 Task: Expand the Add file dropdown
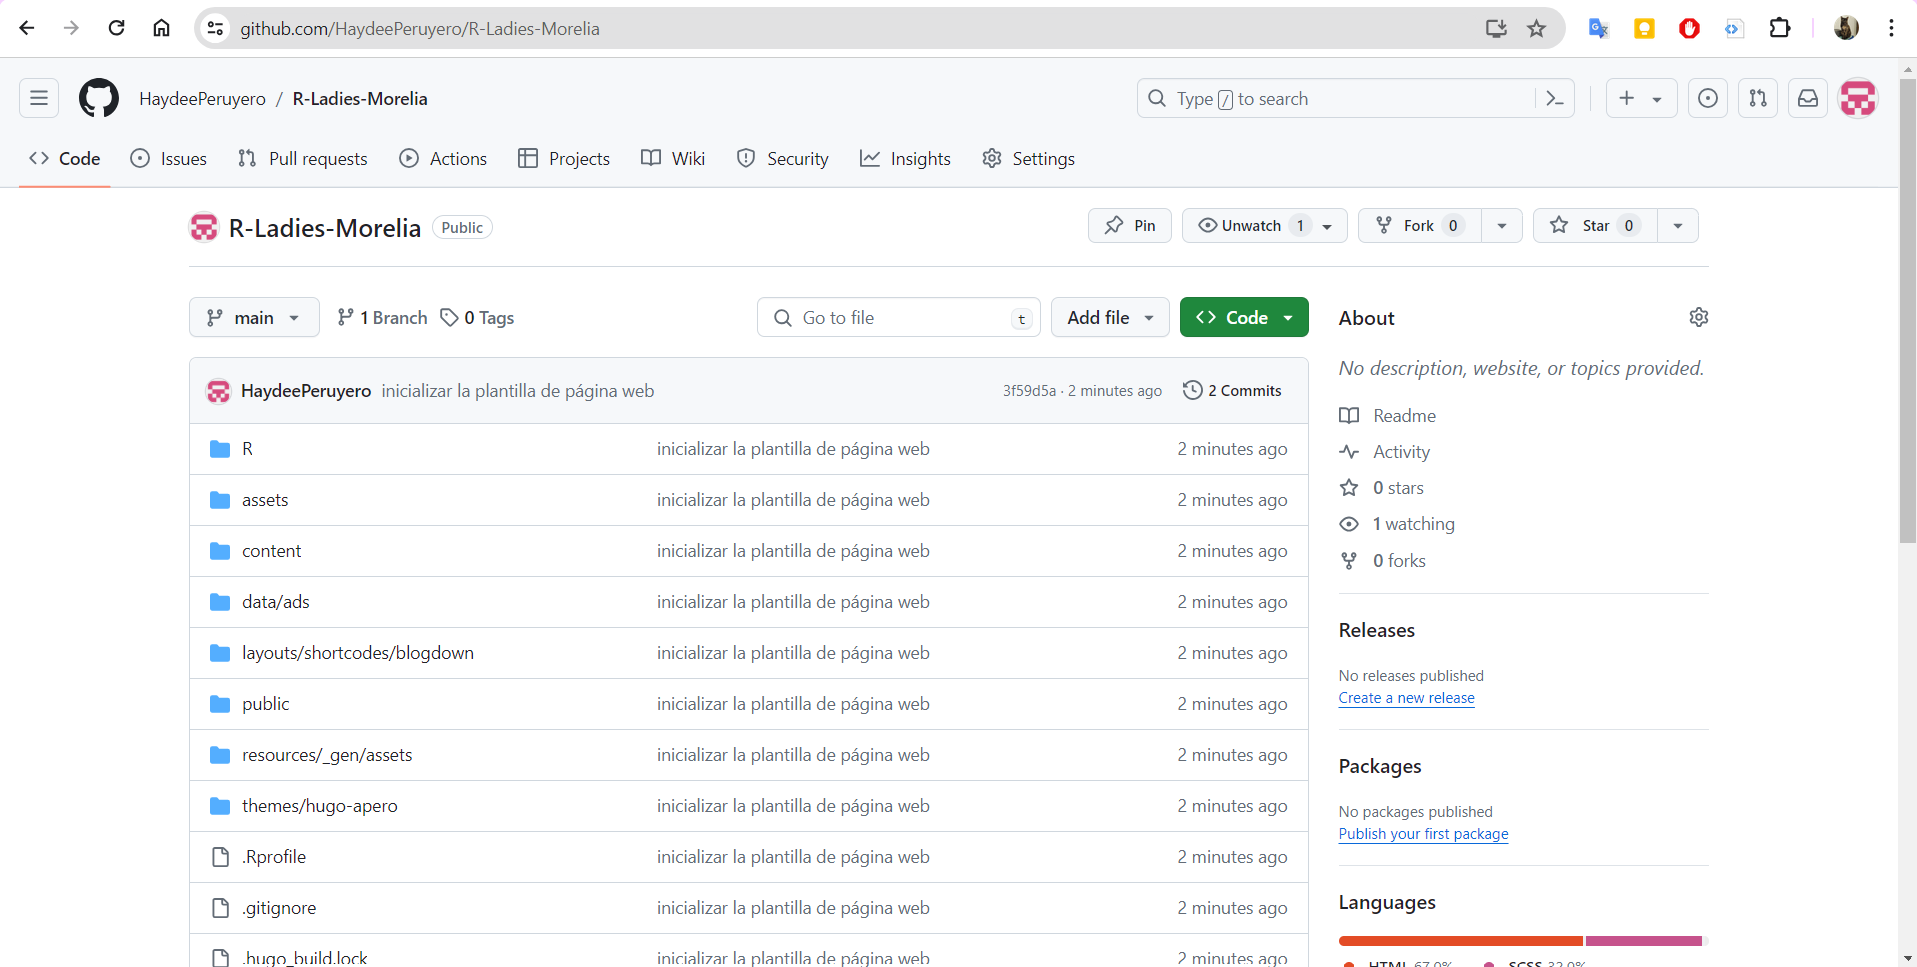click(x=1110, y=317)
